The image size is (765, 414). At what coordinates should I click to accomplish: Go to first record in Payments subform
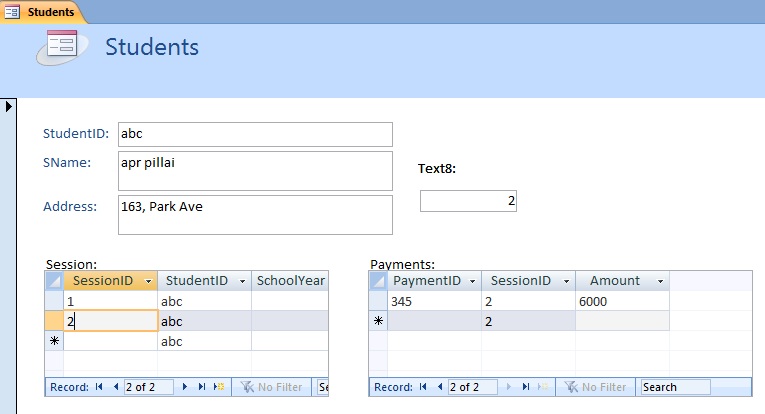[423, 387]
